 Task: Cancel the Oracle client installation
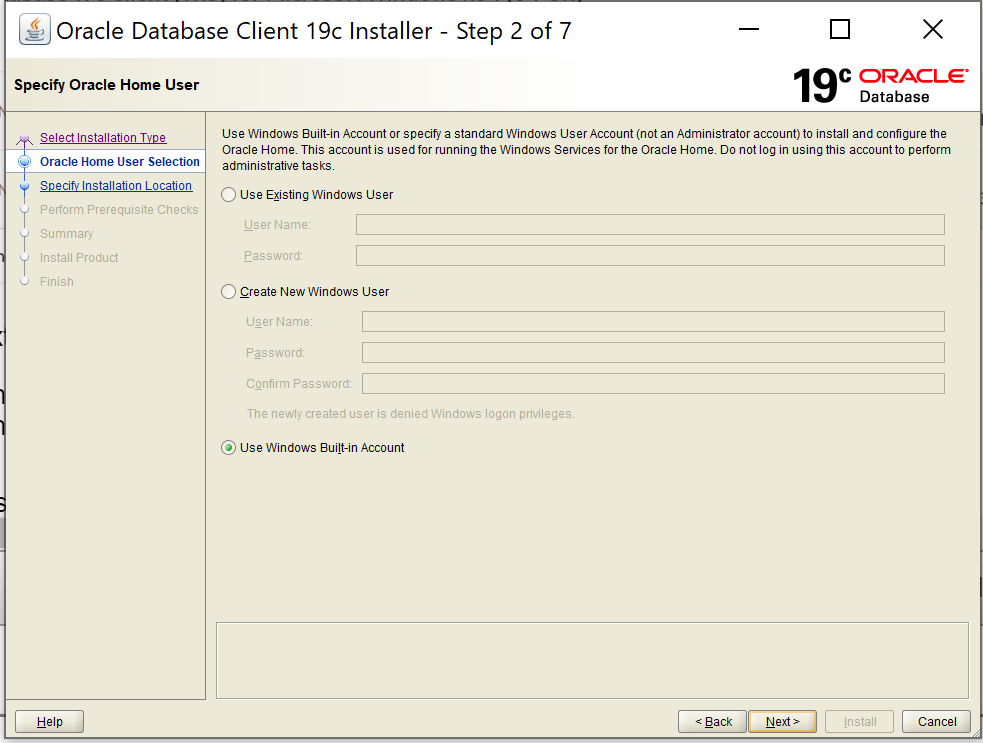pos(937,721)
